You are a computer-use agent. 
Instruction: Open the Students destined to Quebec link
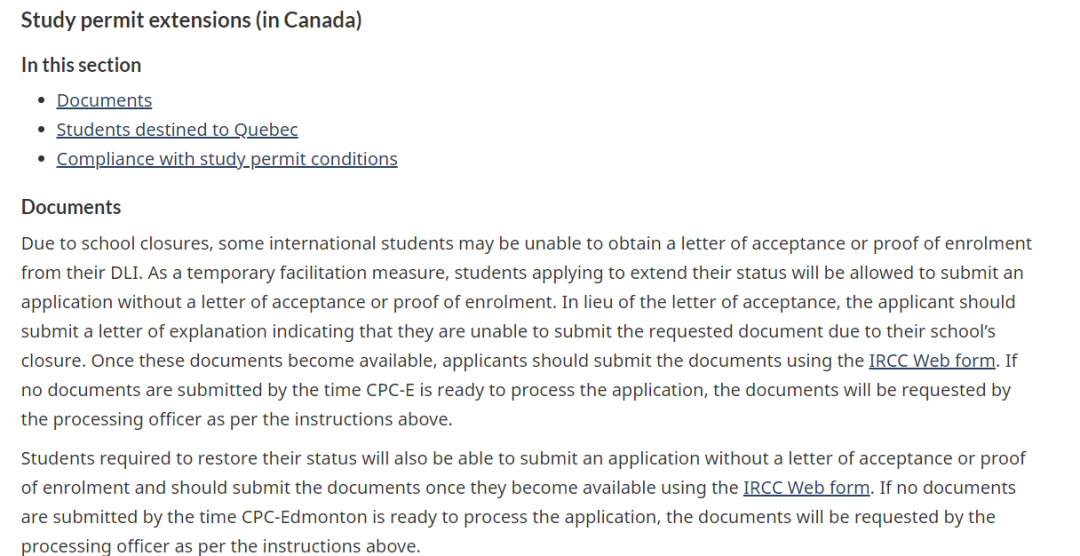[177, 130]
